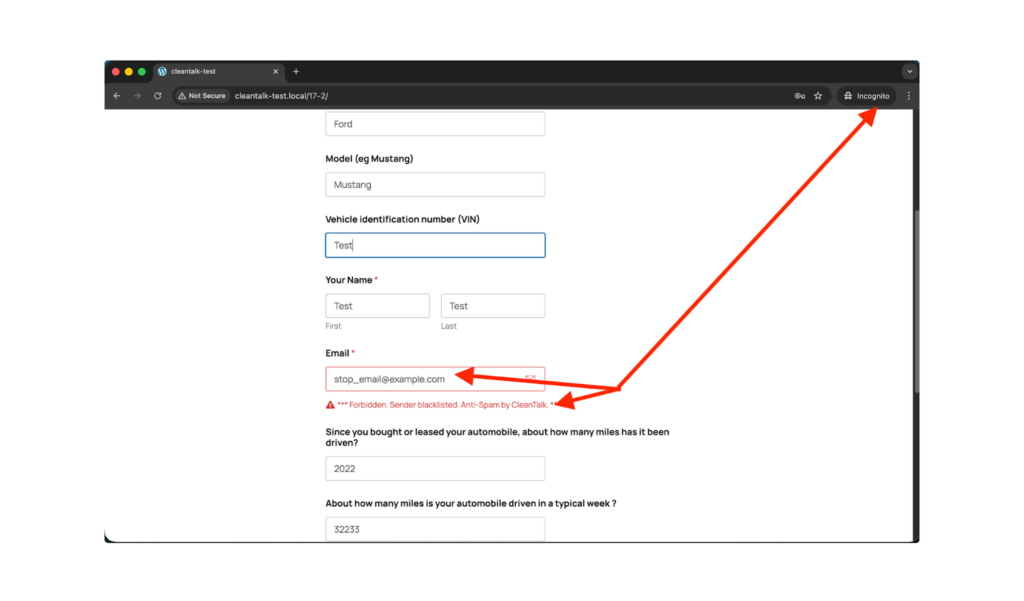Open the password manager key icon
The image size is (1024, 601).
pyautogui.click(x=800, y=96)
